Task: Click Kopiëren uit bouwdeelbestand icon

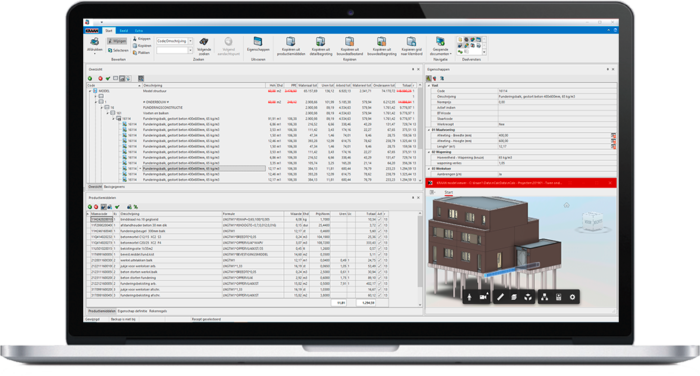Action: click(x=350, y=42)
